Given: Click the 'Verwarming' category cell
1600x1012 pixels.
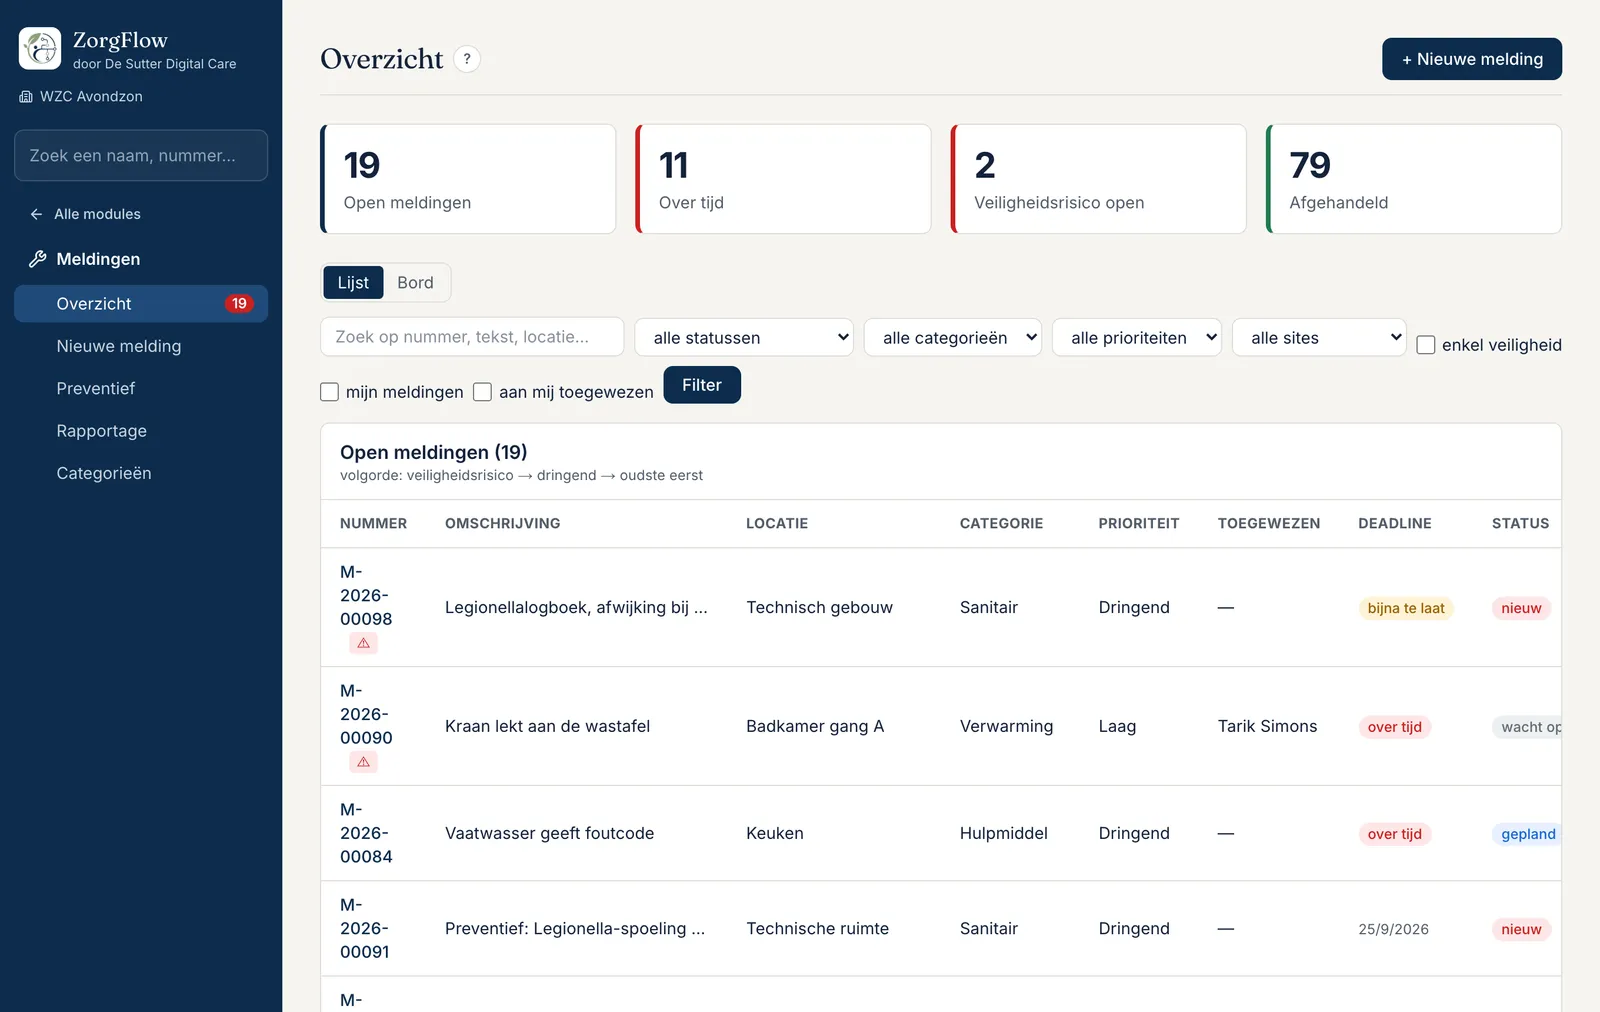Looking at the screenshot, I should (x=1006, y=726).
